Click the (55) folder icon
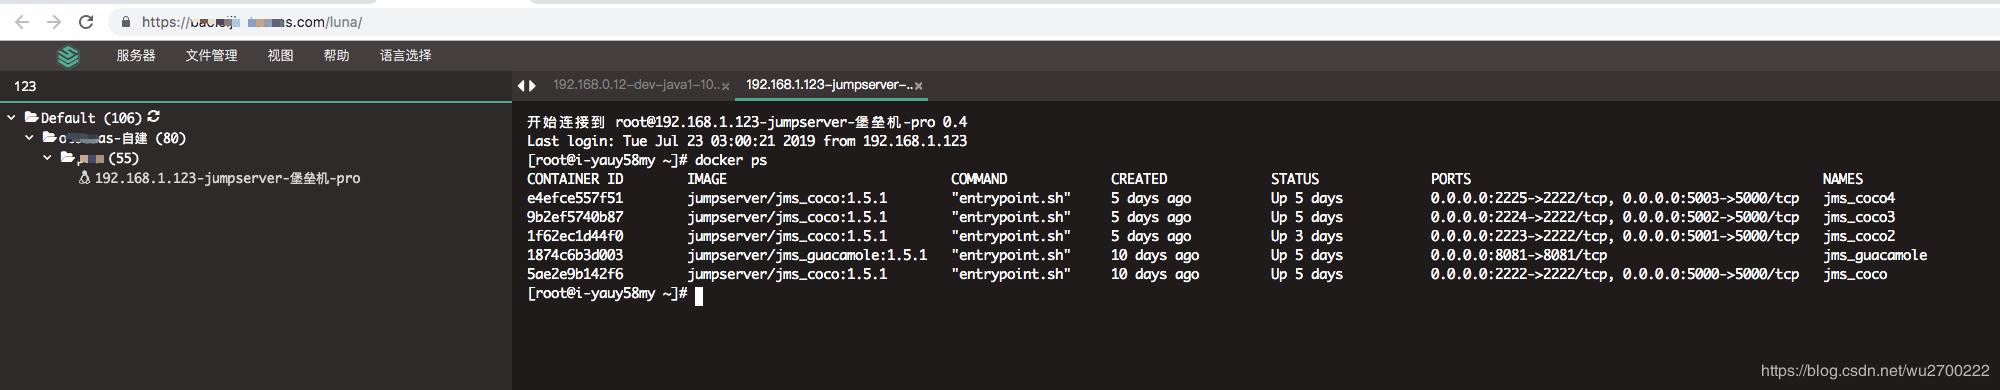The height and width of the screenshot is (390, 2000). (67, 157)
